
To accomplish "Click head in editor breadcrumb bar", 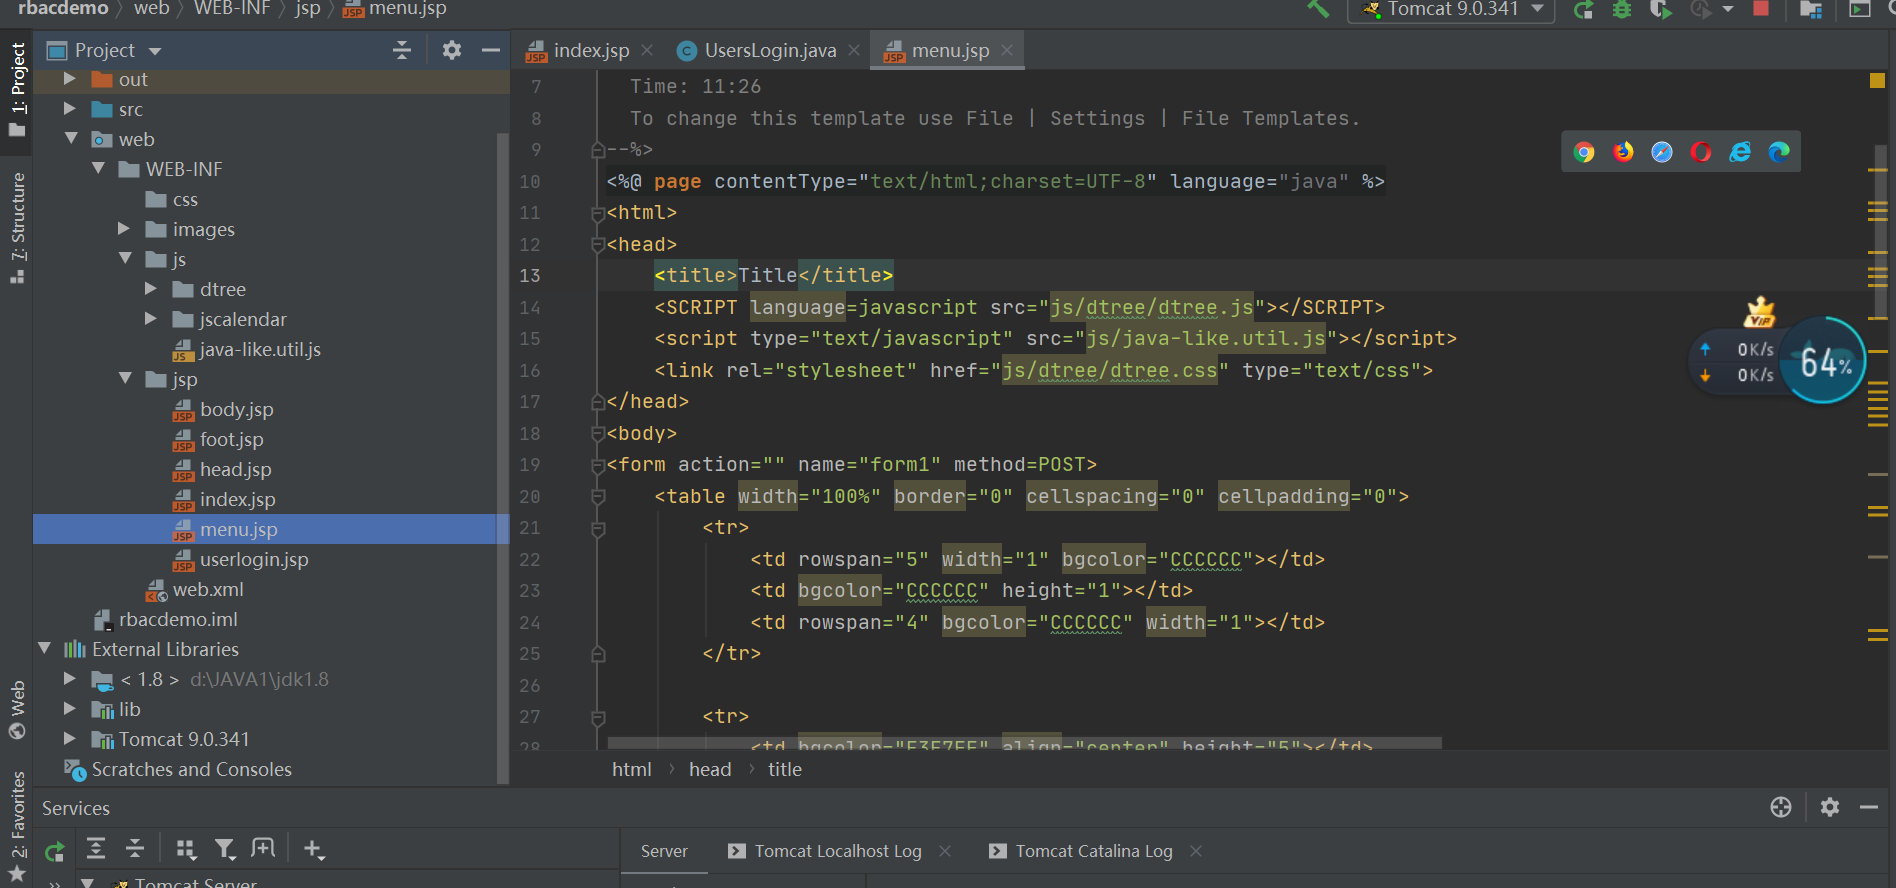I will (710, 769).
